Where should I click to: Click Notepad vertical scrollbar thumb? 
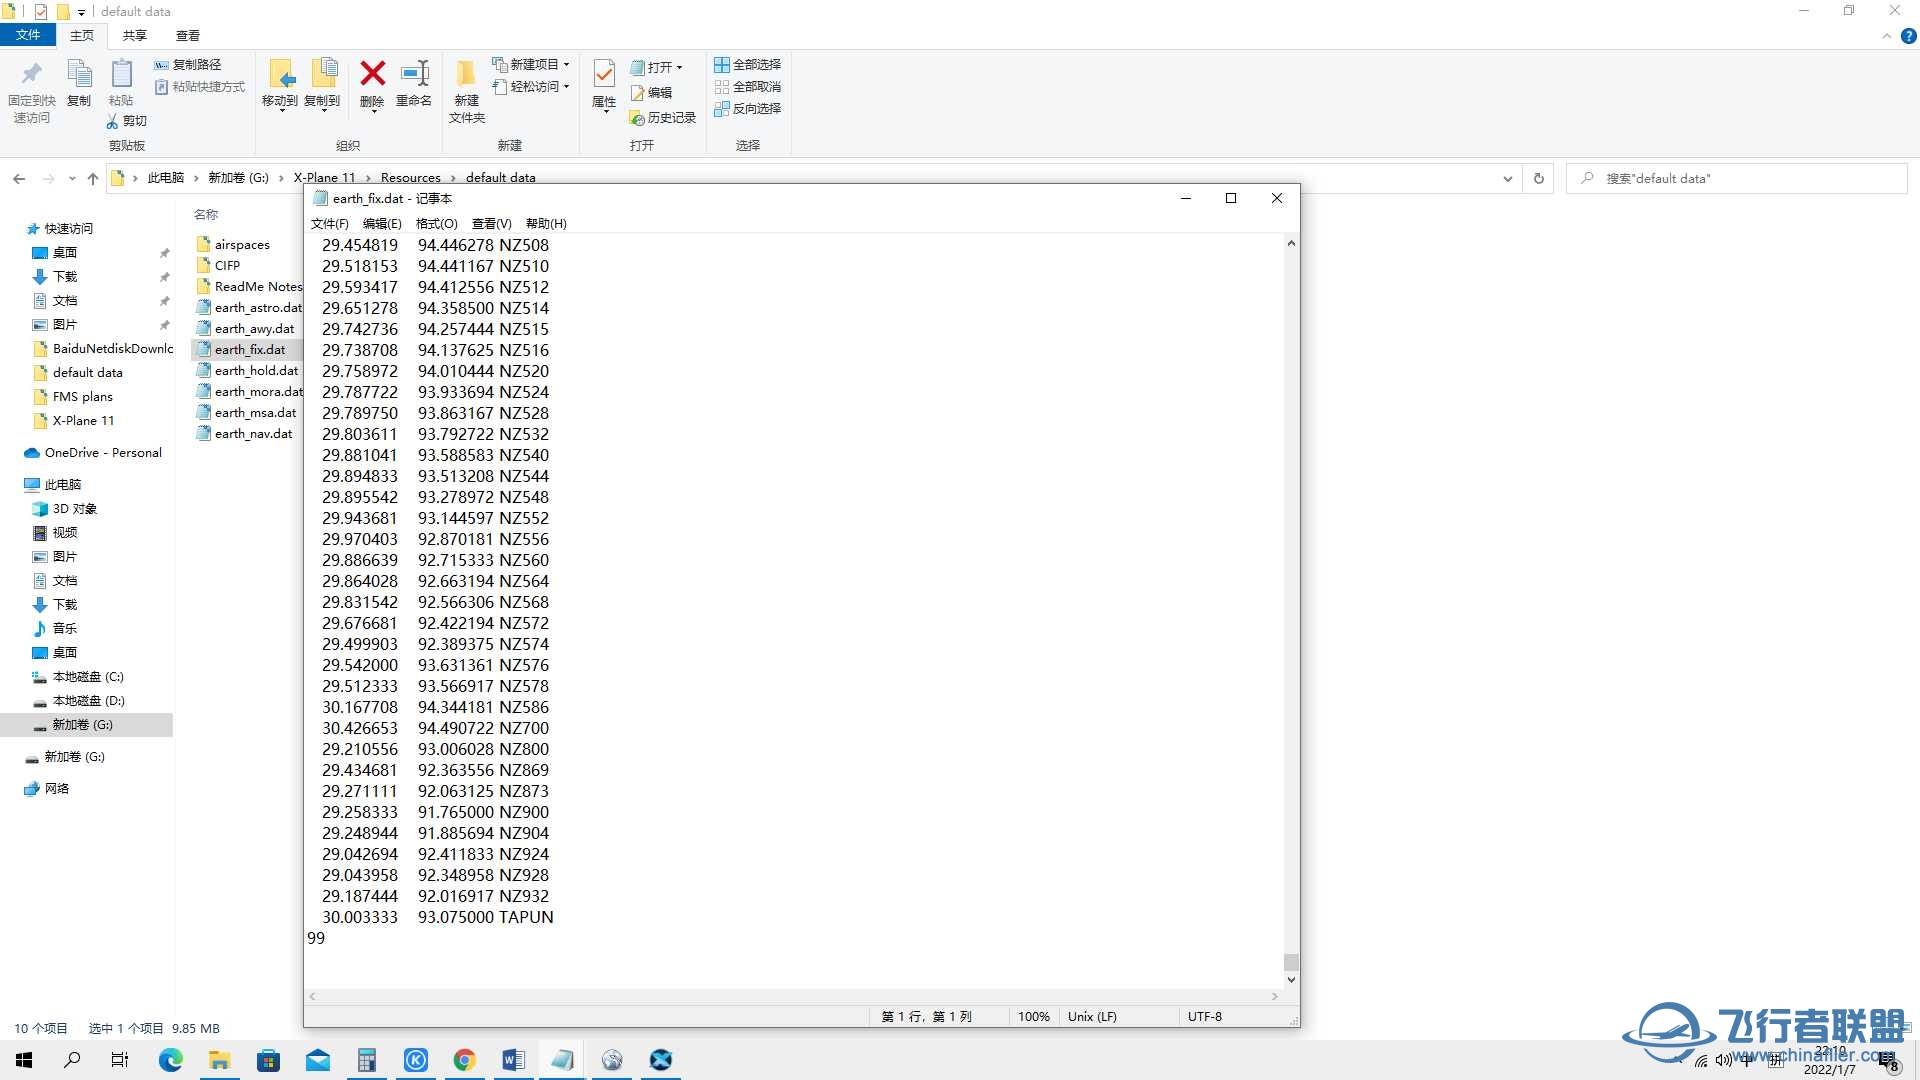1291,962
